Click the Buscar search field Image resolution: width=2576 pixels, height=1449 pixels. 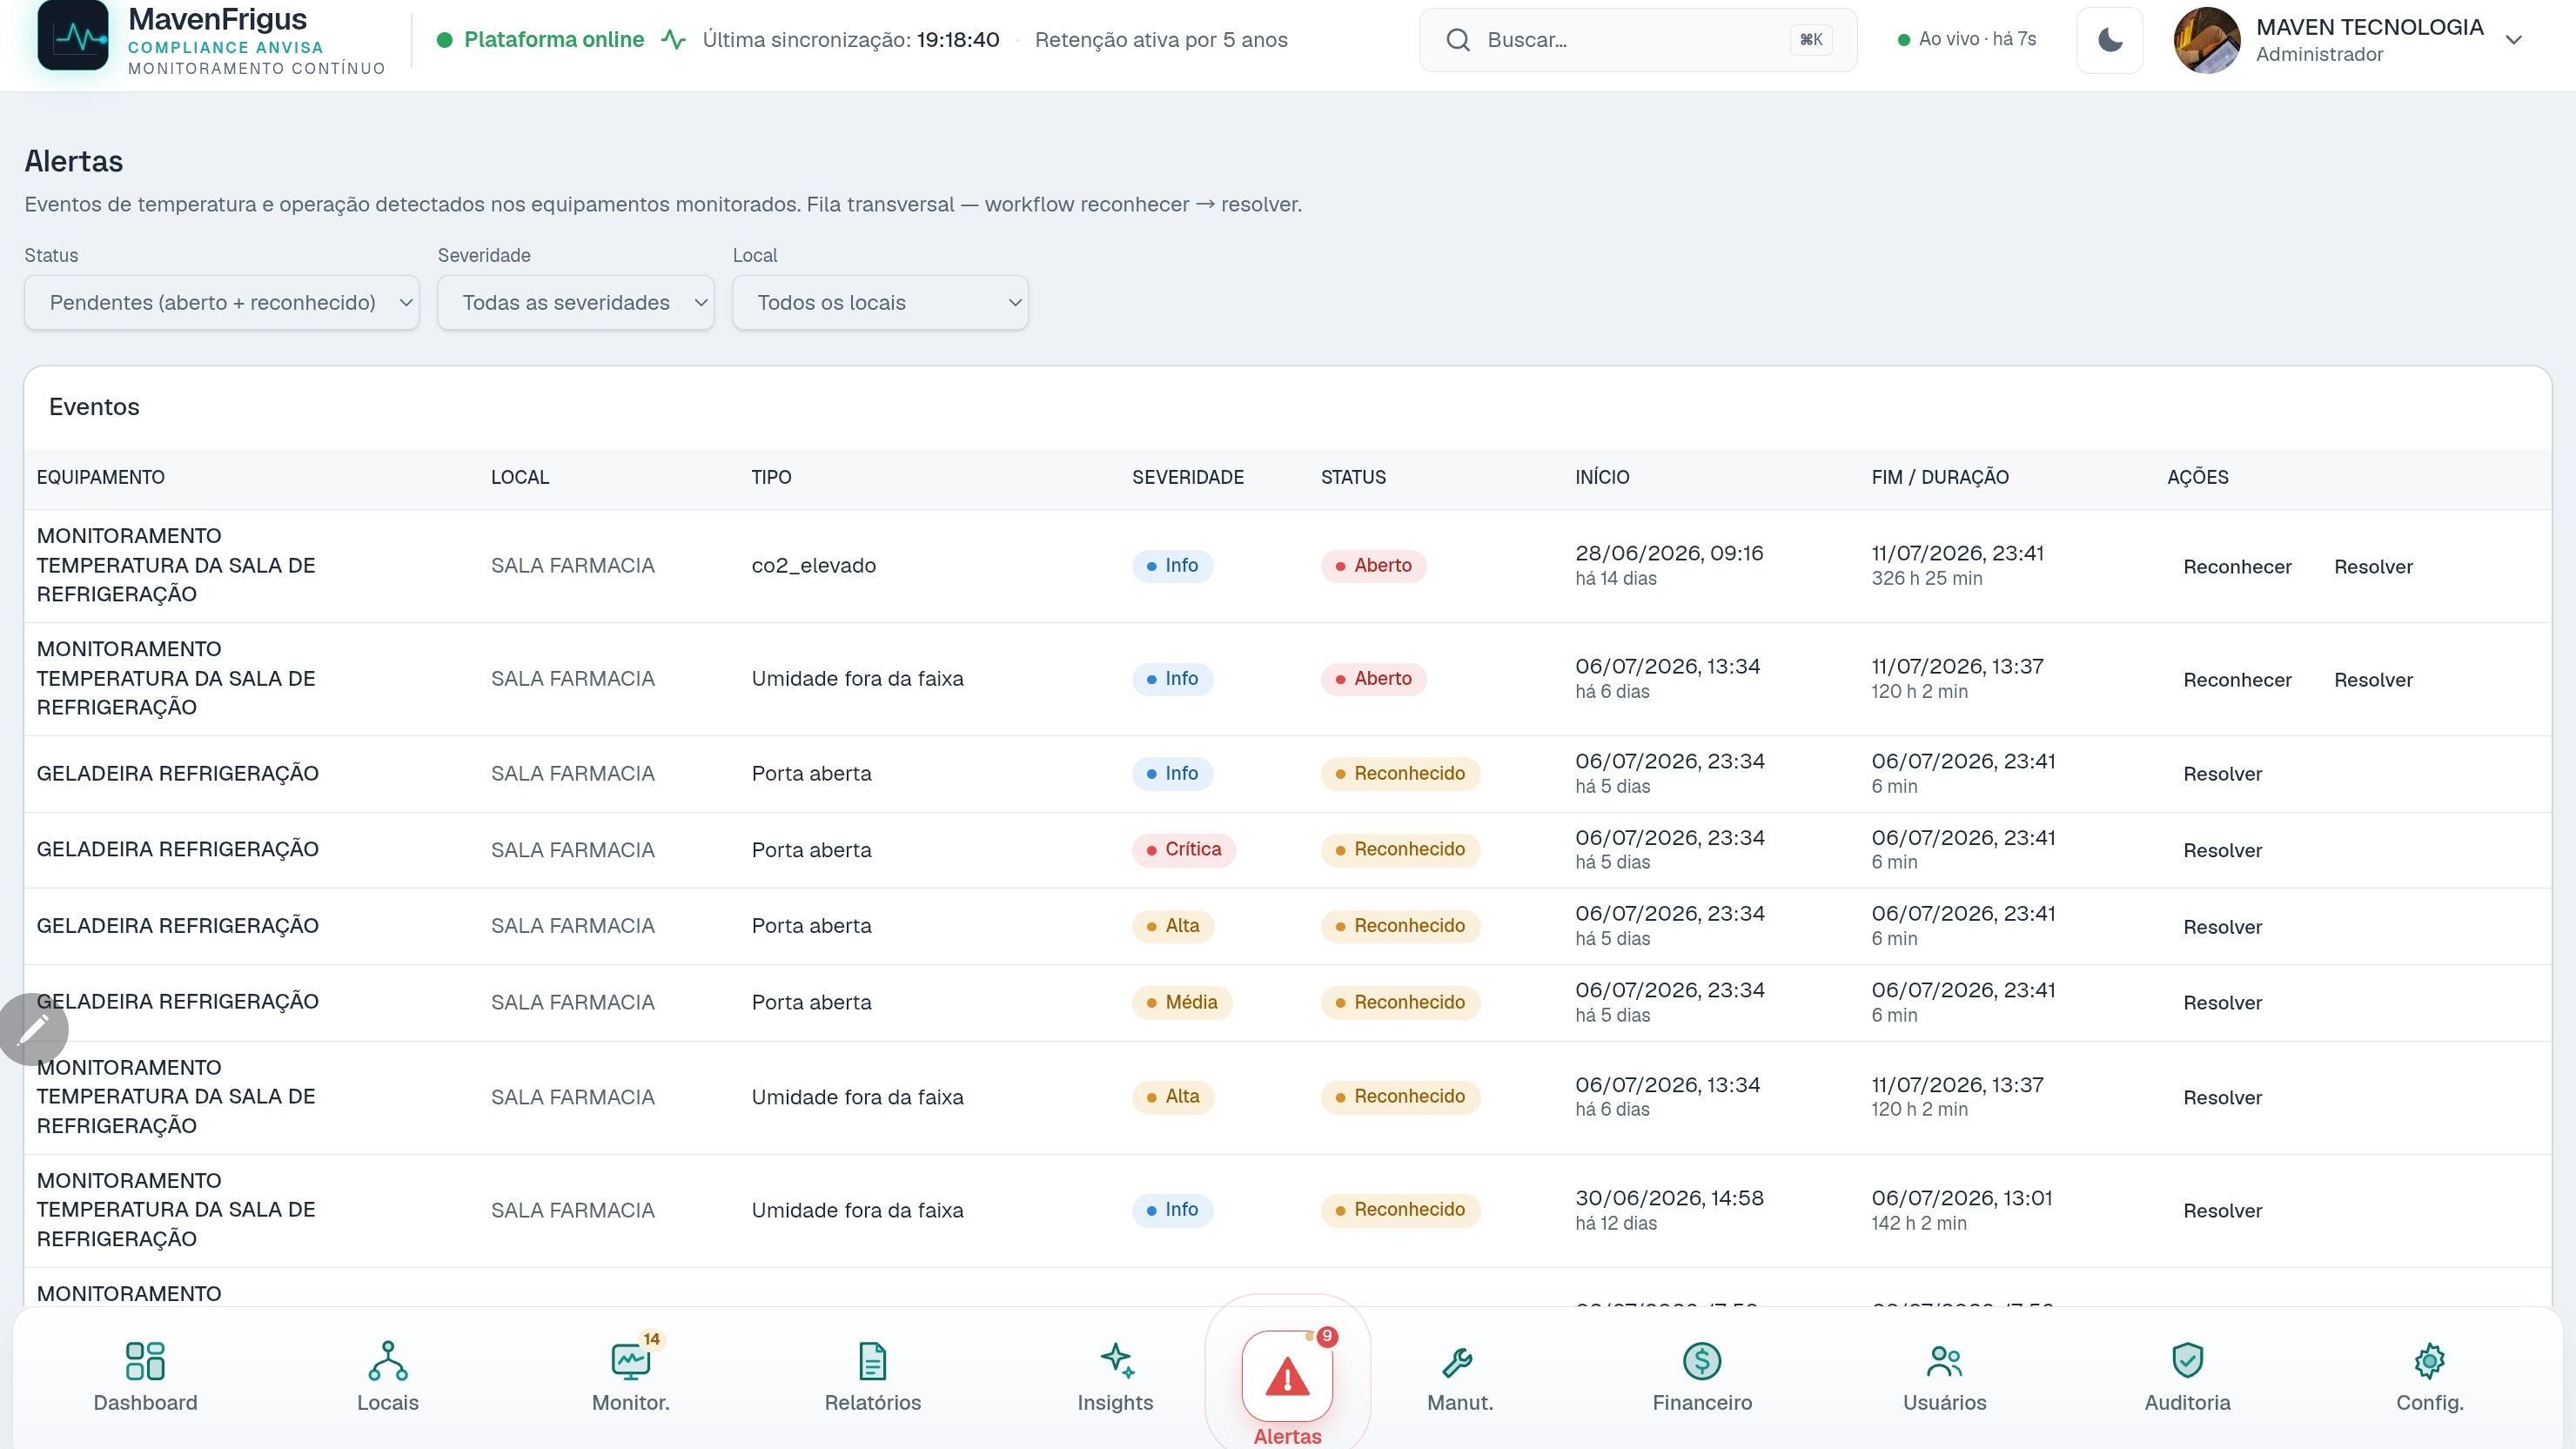click(x=1638, y=40)
